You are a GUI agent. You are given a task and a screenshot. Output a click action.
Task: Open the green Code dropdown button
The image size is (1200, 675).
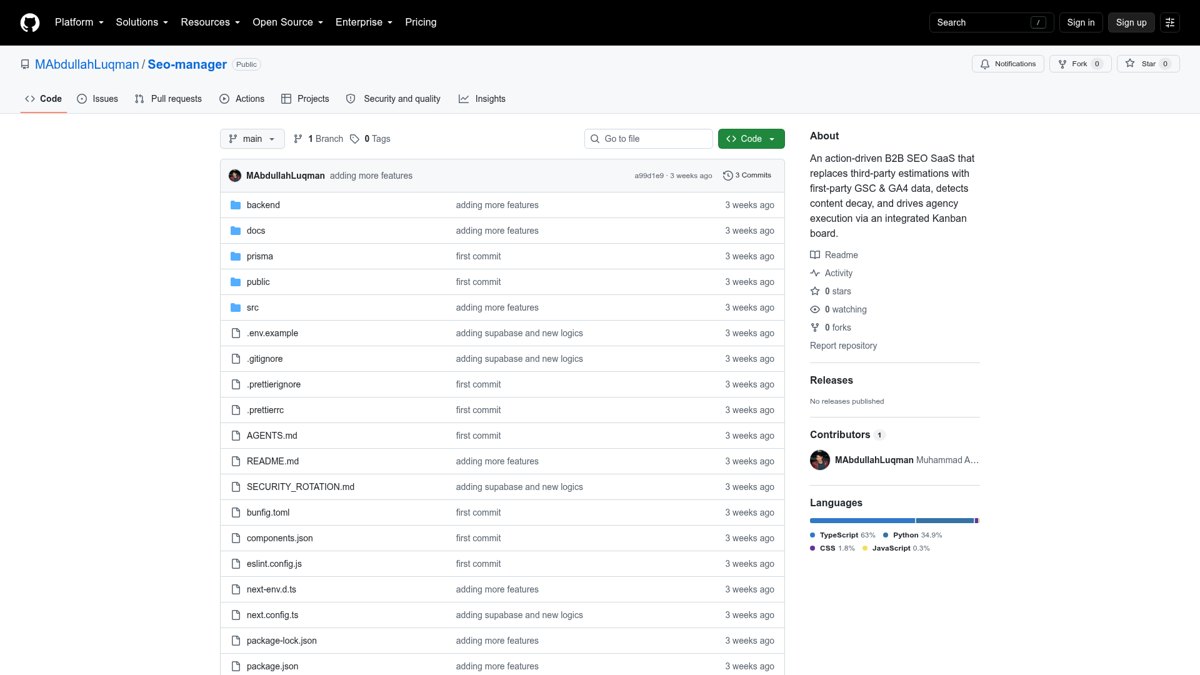751,139
